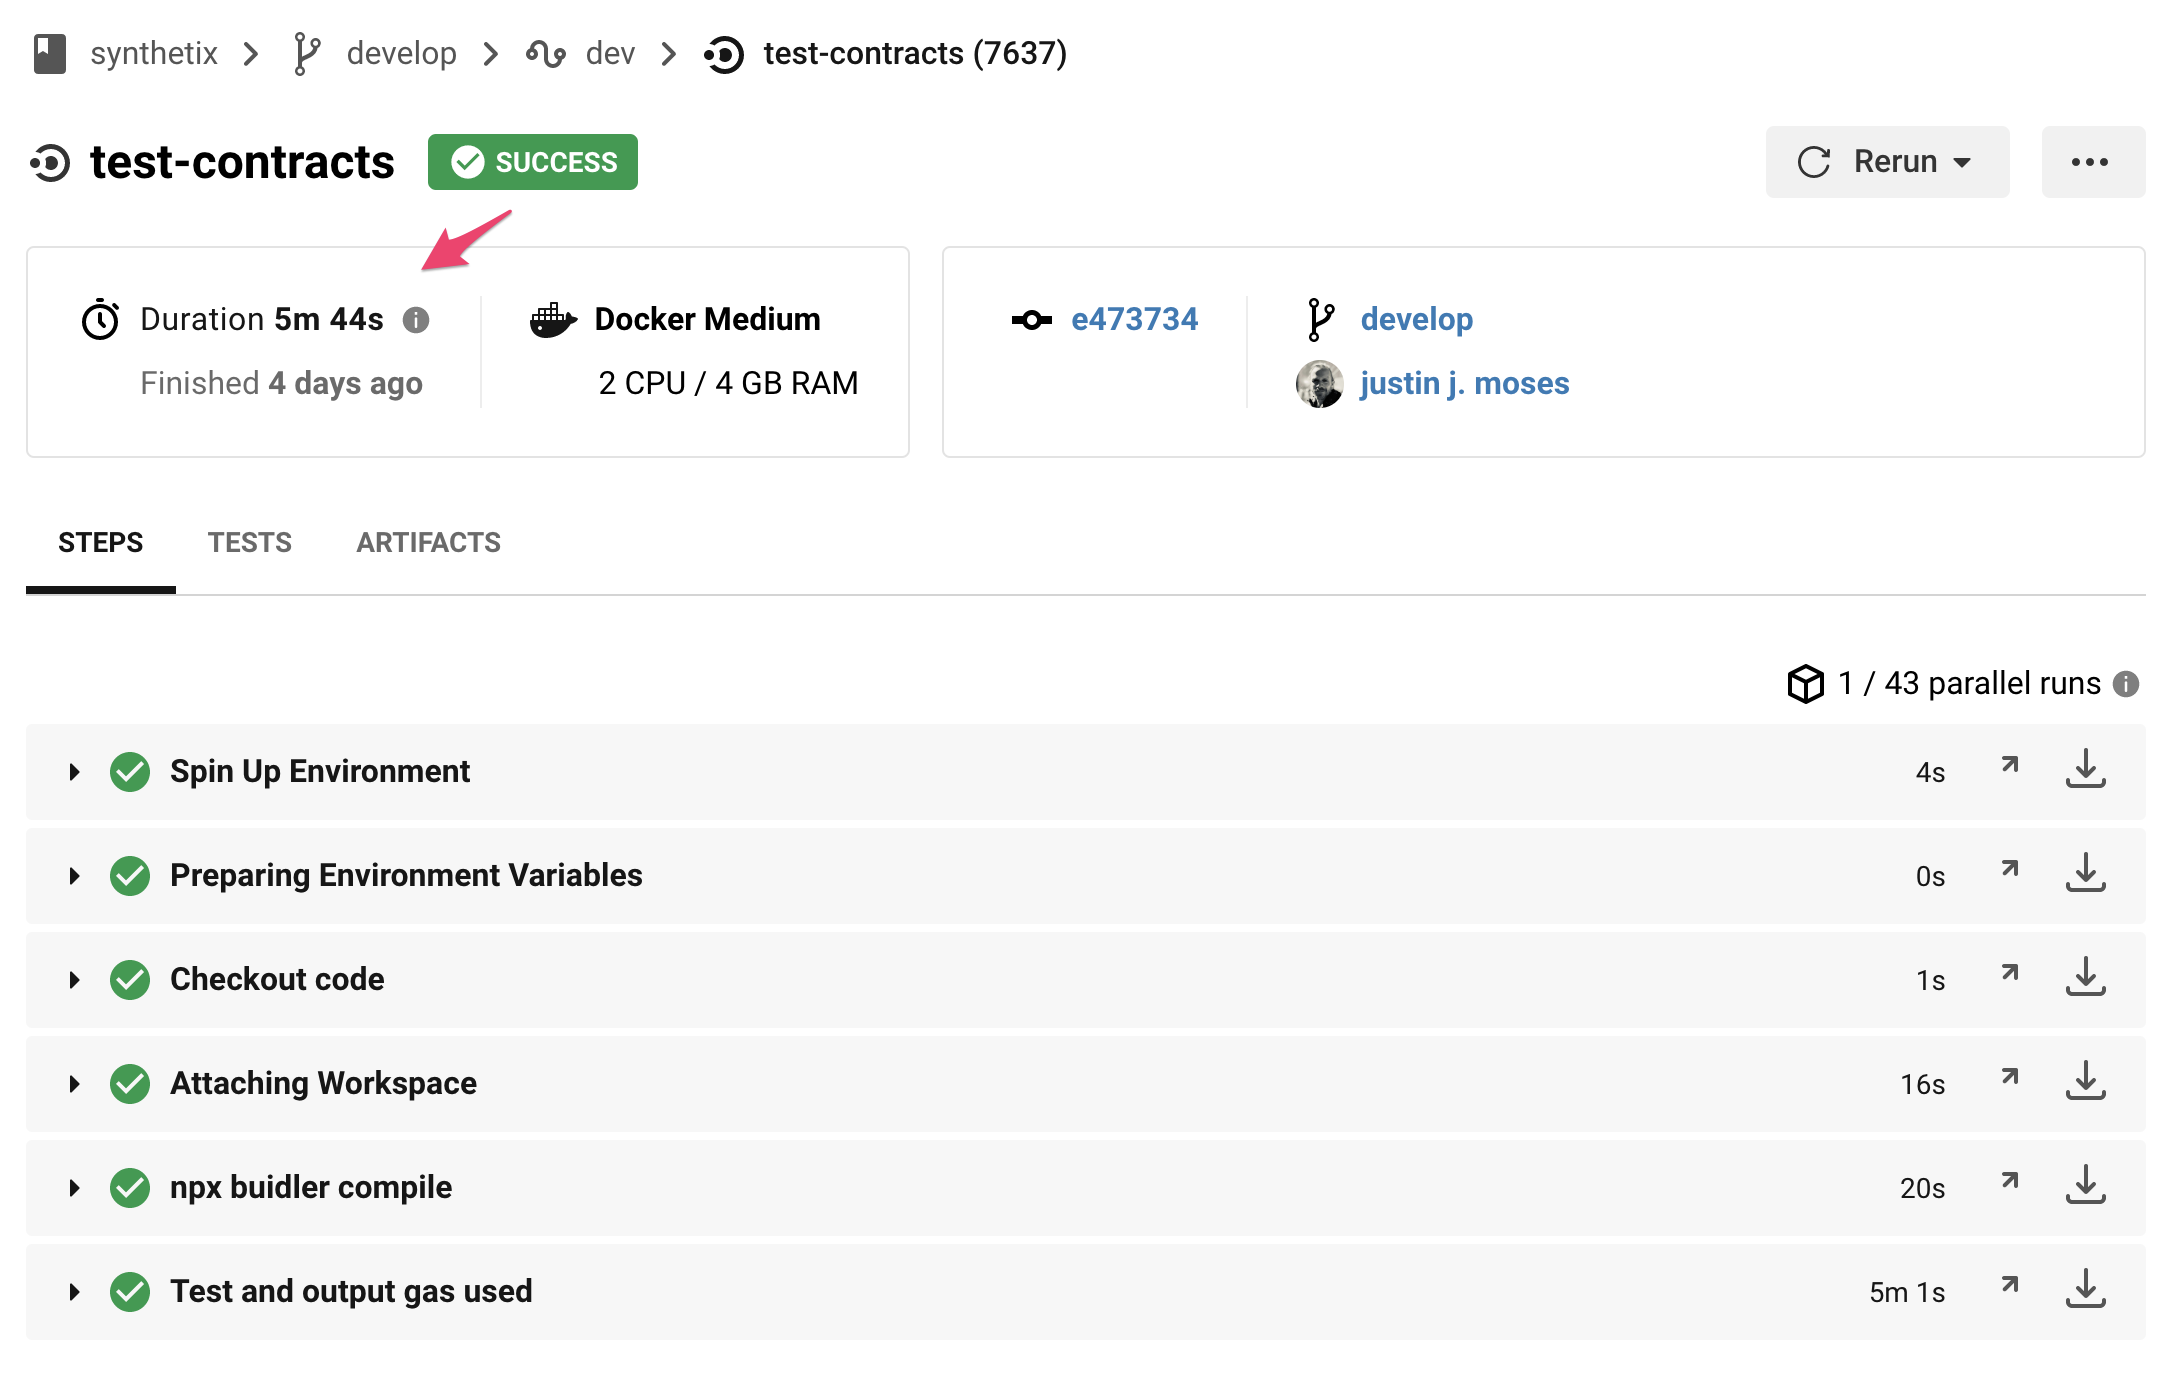Expand the npx buidler compile step

pyautogui.click(x=74, y=1188)
